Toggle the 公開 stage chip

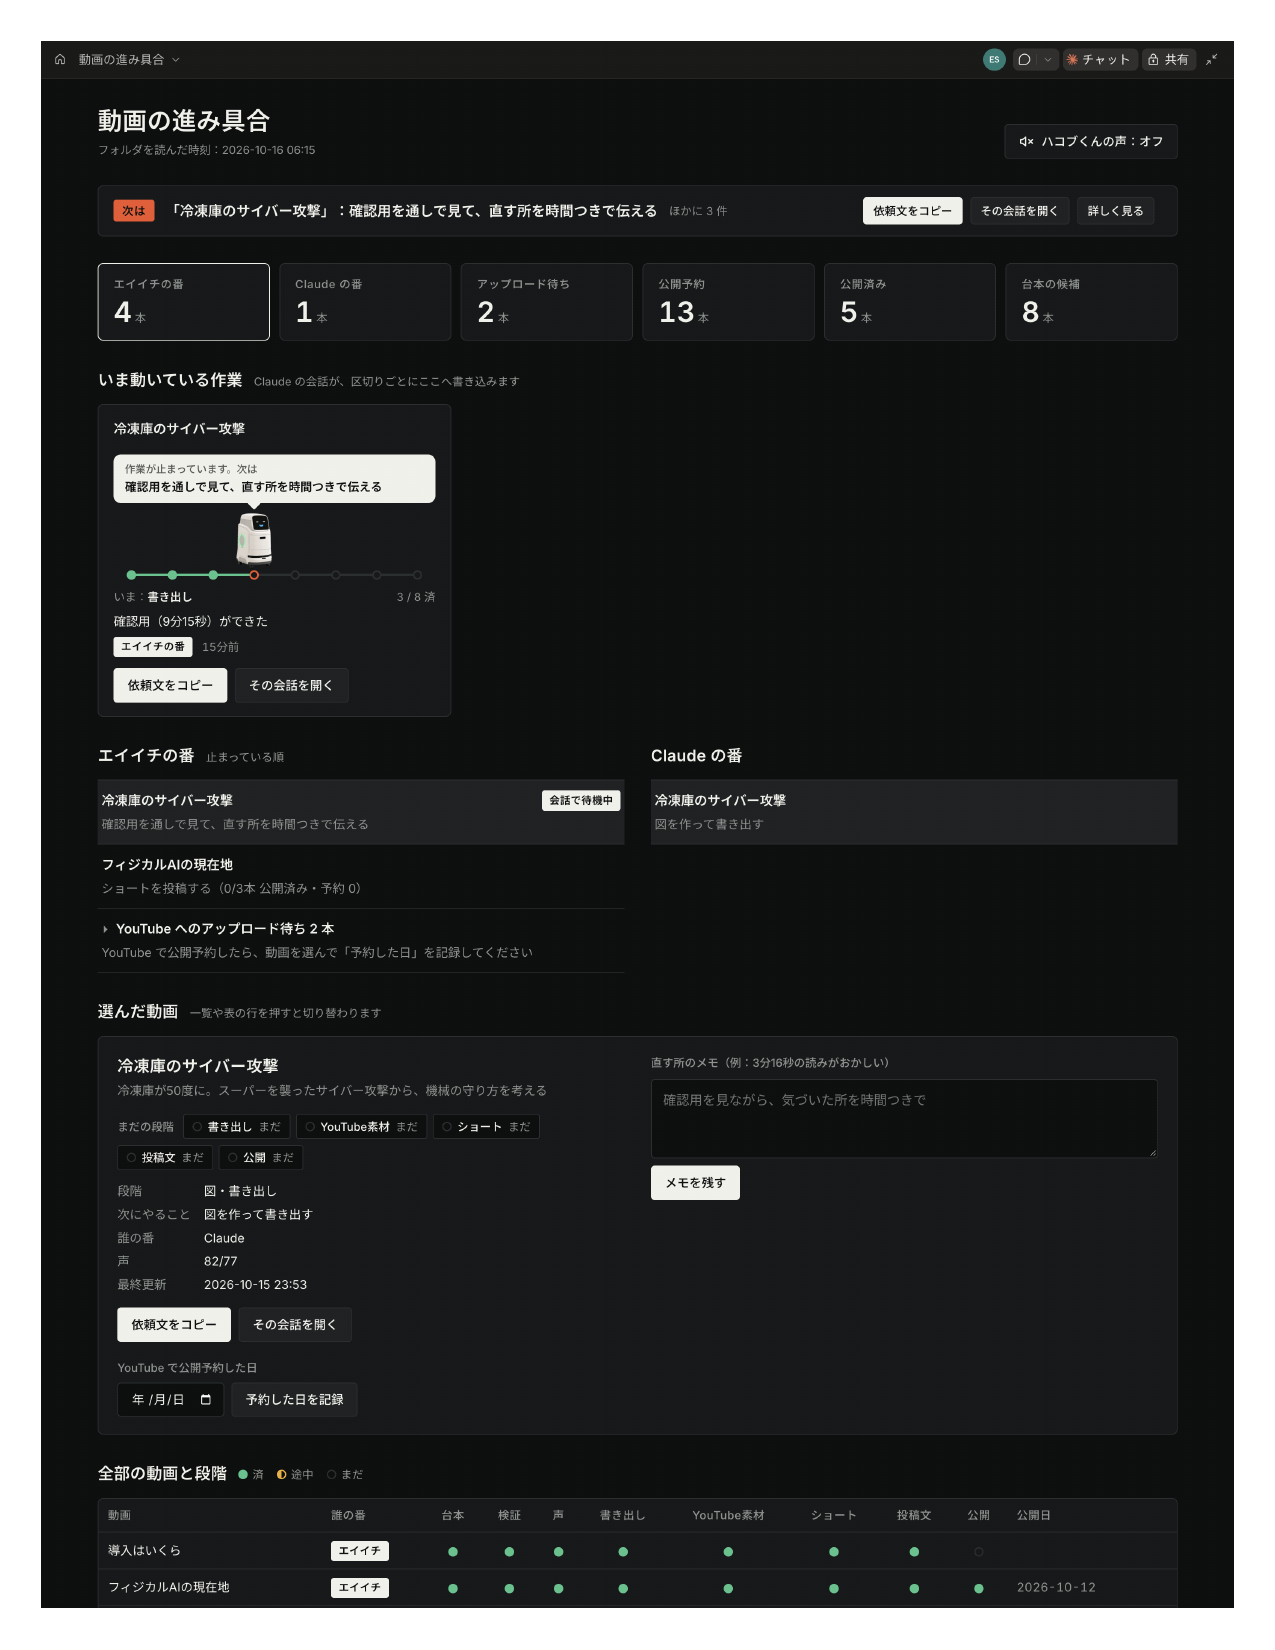coord(260,1158)
